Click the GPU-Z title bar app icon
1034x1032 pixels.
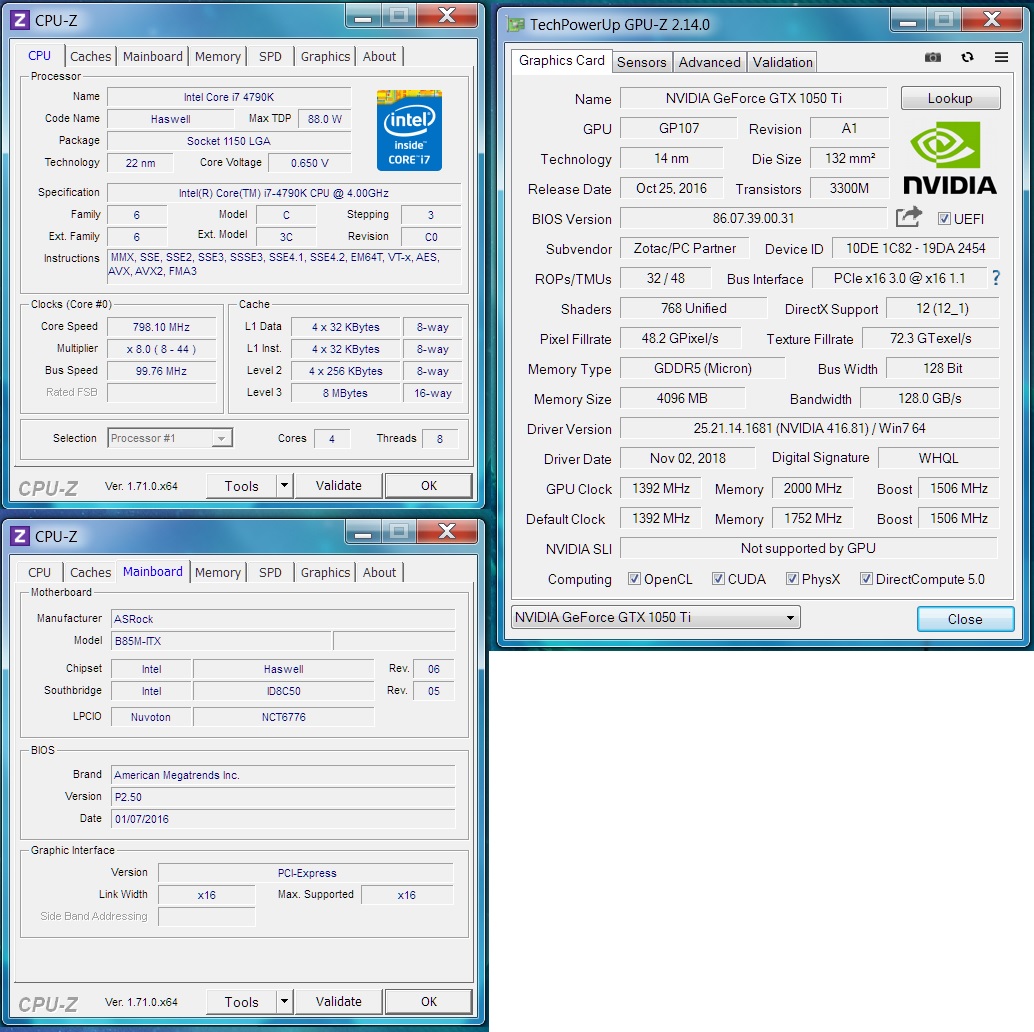[x=515, y=25]
